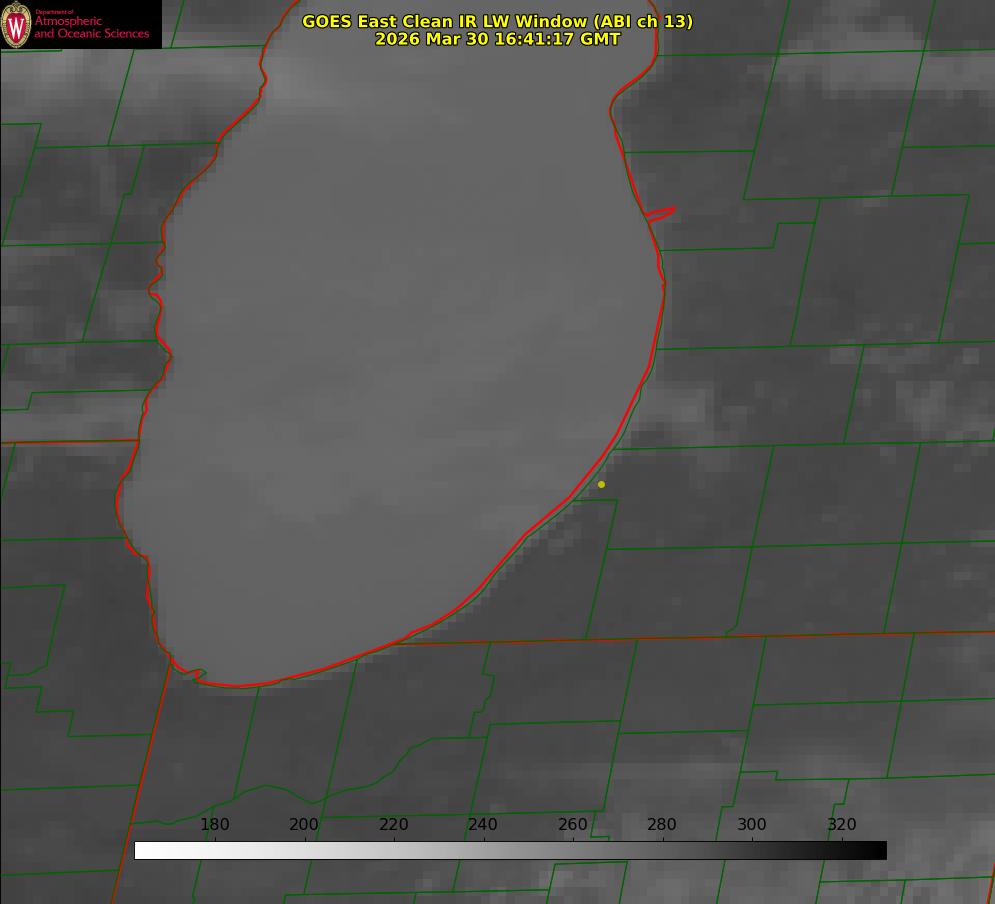Screen dimensions: 995x904
Task: Select the 200 colorbar tick label
Action: pyautogui.click(x=304, y=824)
